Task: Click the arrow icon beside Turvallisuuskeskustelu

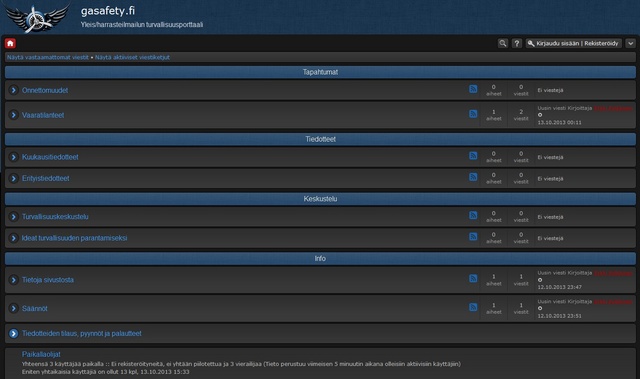Action: point(13,217)
